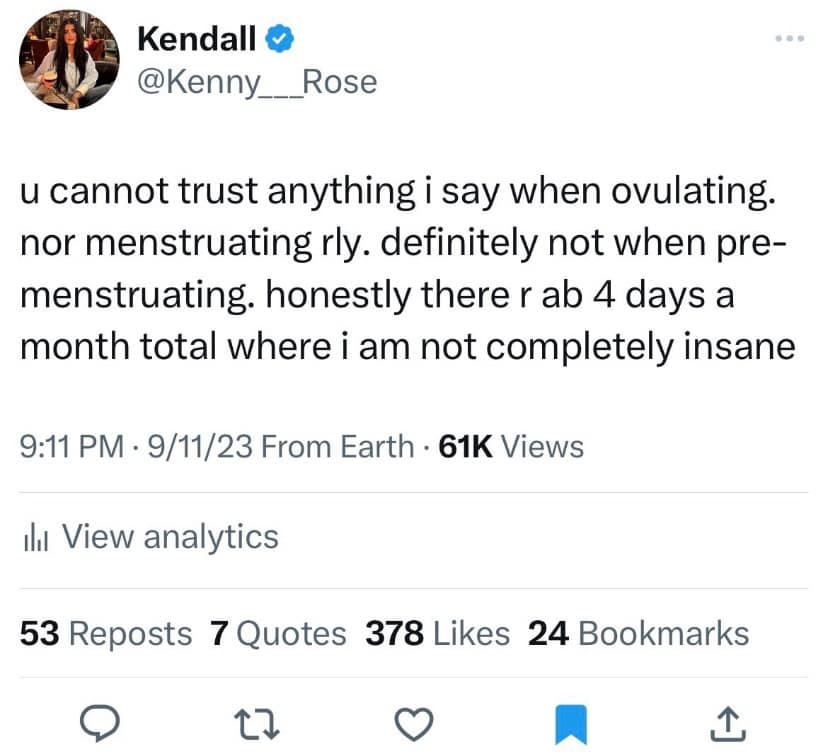Viewport: 828px width, 752px height.
Task: Click the From Earth location label
Action: pos(336,446)
